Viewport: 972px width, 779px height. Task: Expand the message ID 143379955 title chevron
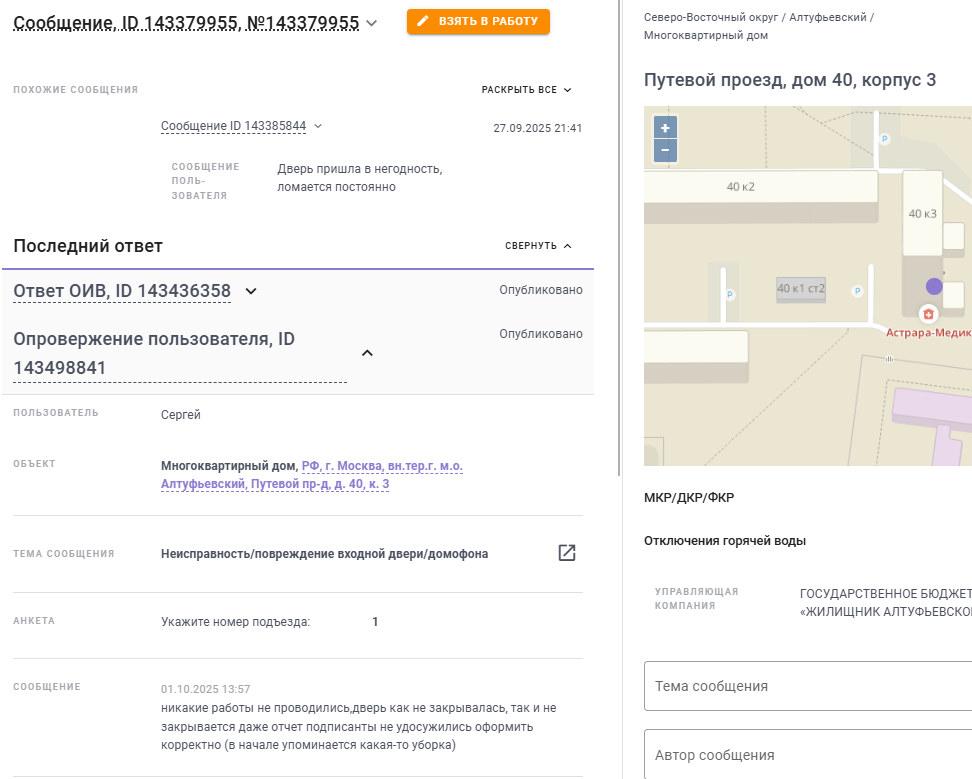point(372,23)
